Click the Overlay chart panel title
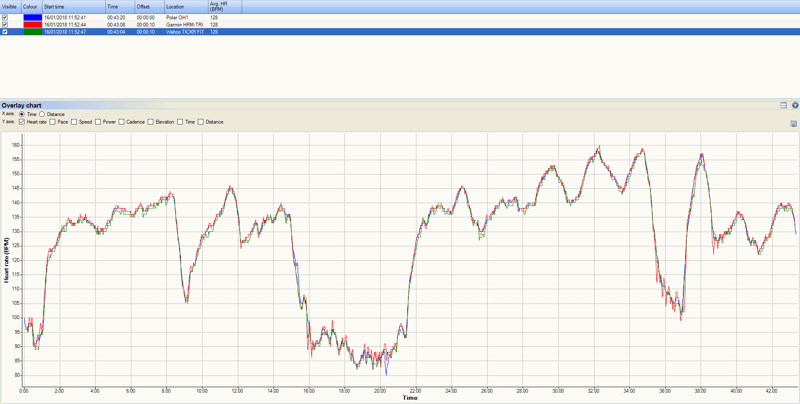This screenshot has width=800, height=404. [x=21, y=105]
